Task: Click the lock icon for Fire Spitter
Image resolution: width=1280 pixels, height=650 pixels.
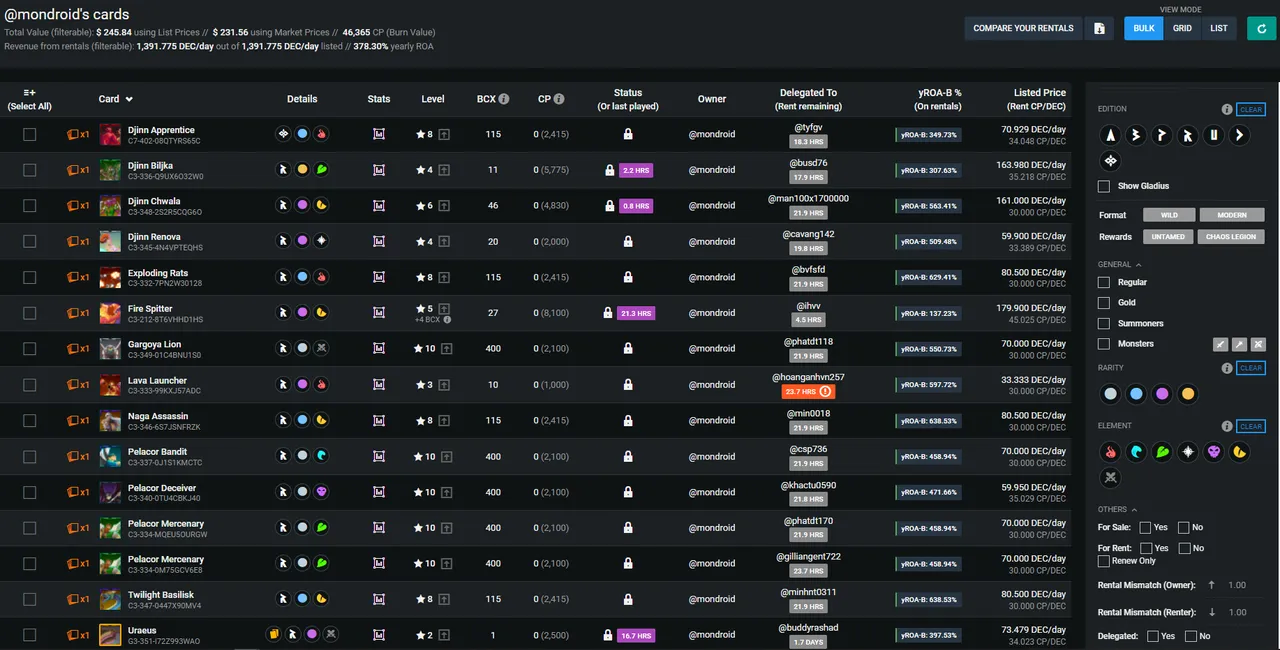Action: coord(608,313)
